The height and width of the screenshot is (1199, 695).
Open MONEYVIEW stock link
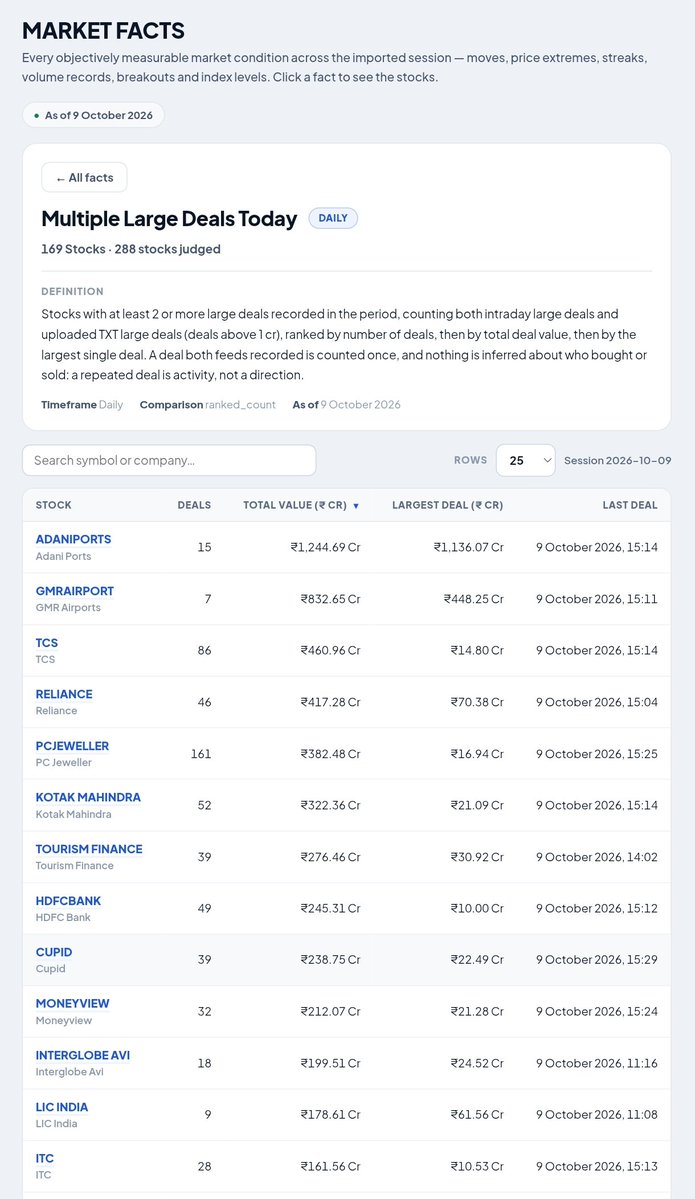73,1003
